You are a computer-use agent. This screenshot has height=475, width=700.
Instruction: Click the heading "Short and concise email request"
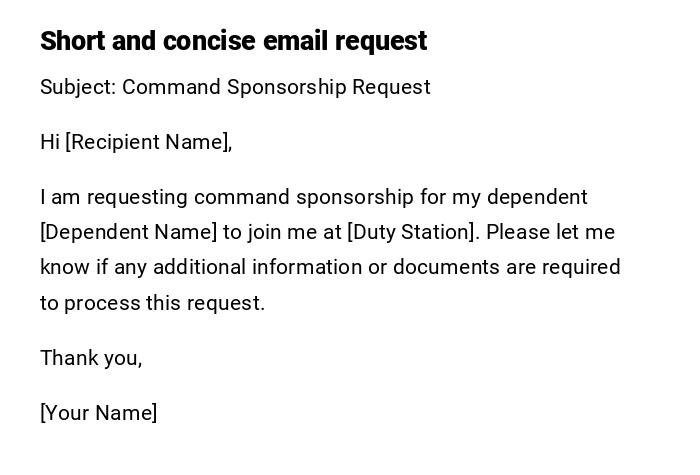pyautogui.click(x=233, y=41)
